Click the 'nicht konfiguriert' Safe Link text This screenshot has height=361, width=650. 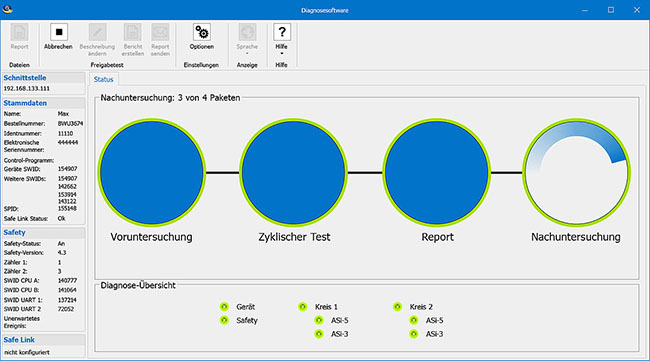(x=27, y=352)
